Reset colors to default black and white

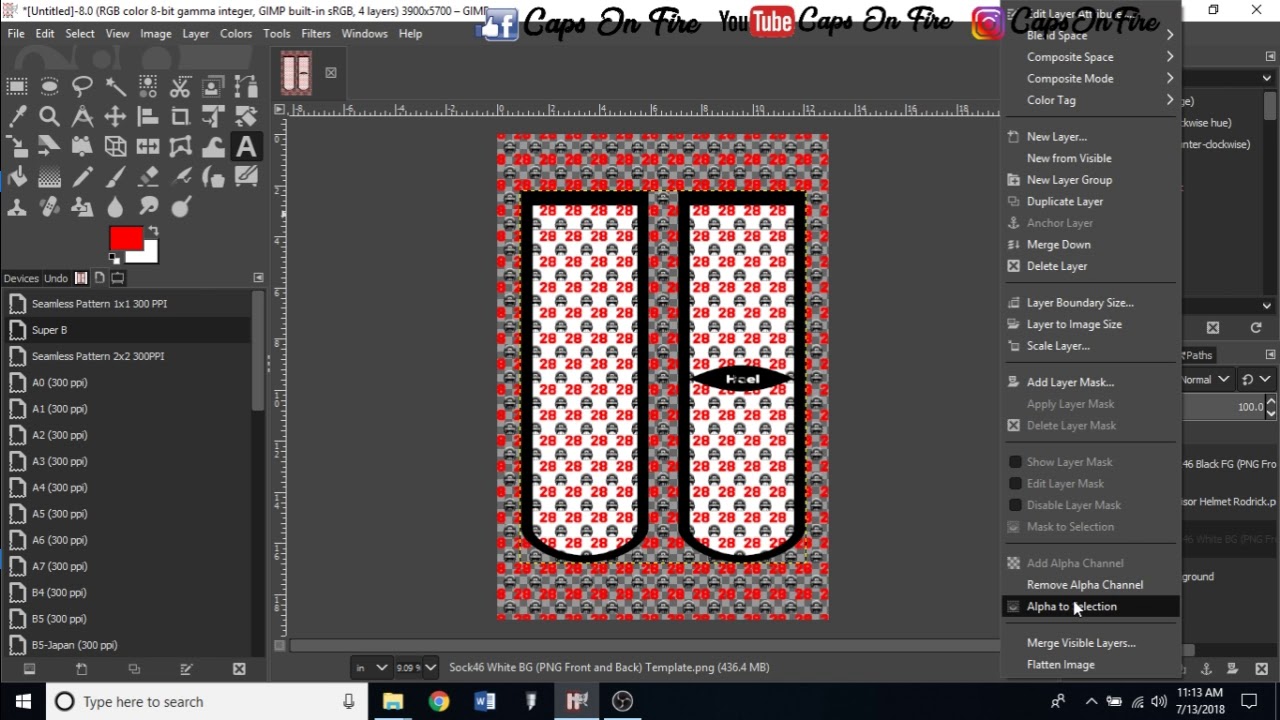point(114,258)
